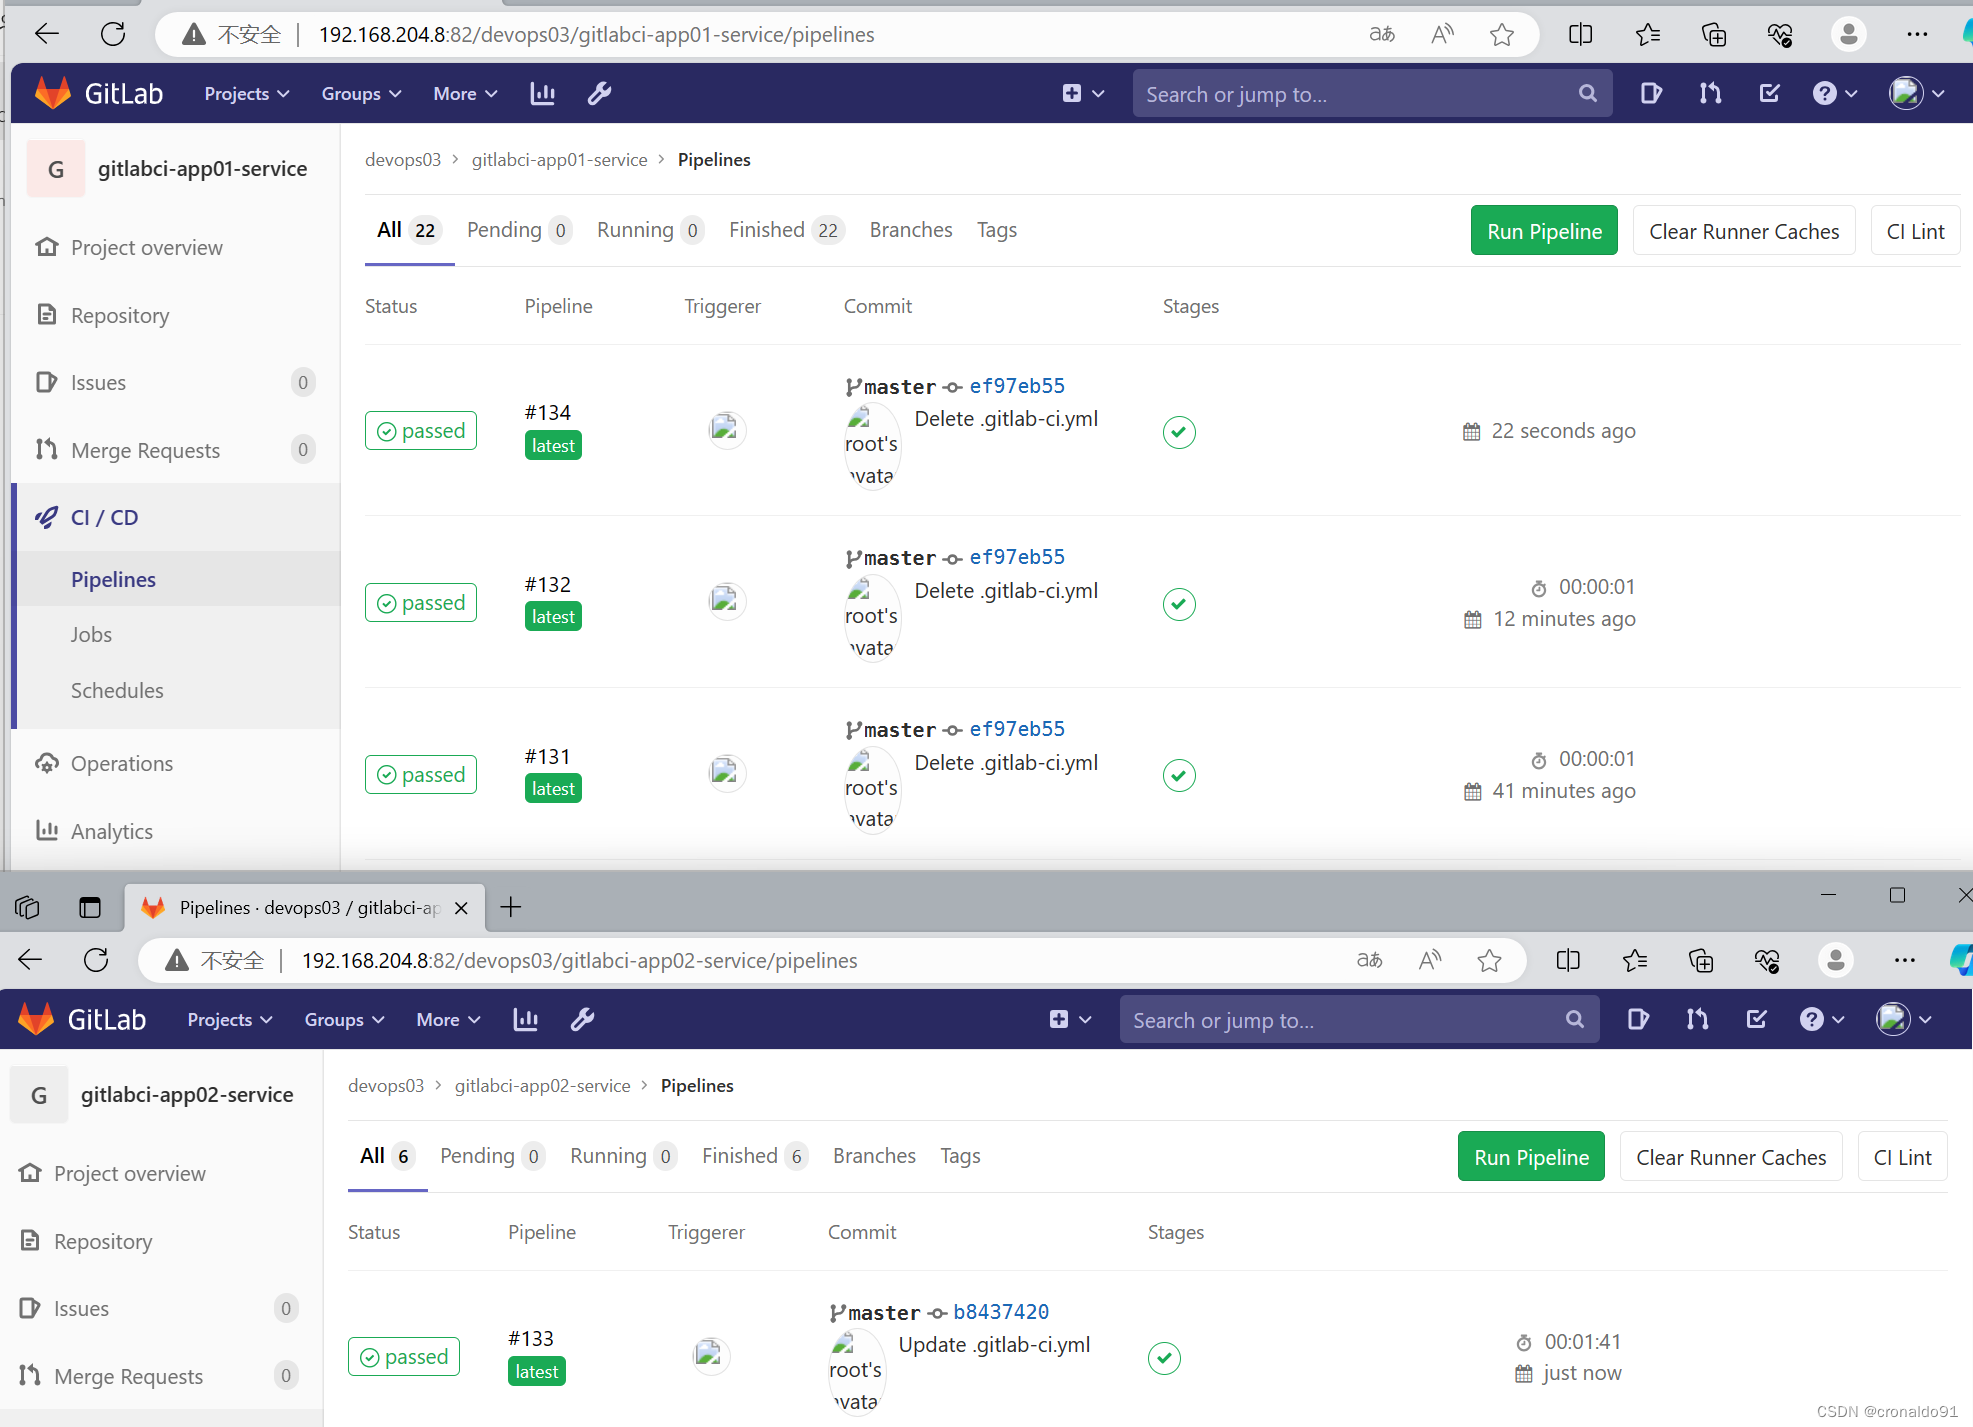Viewport: 1973px width, 1427px height.
Task: Open Jobs under CI / CD sidebar
Action: pos(91,635)
